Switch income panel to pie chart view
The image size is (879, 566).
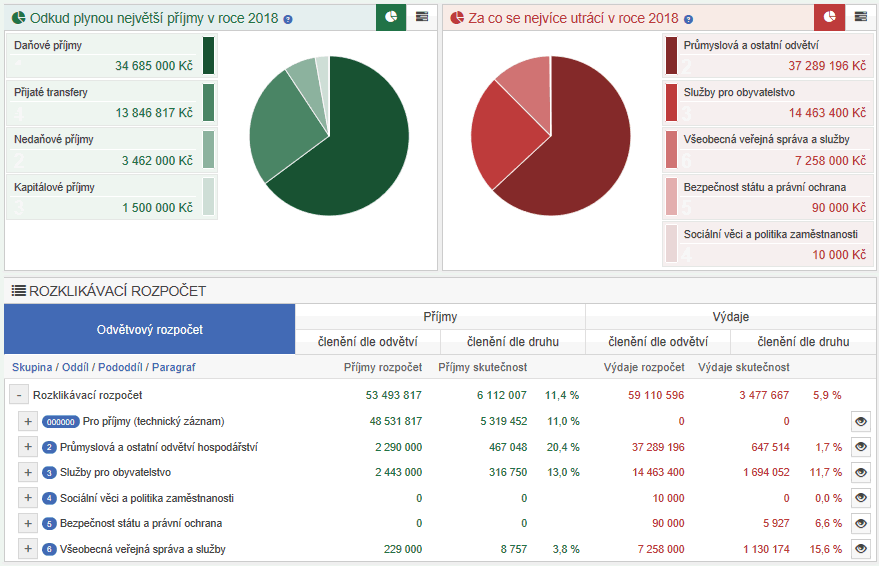[391, 17]
